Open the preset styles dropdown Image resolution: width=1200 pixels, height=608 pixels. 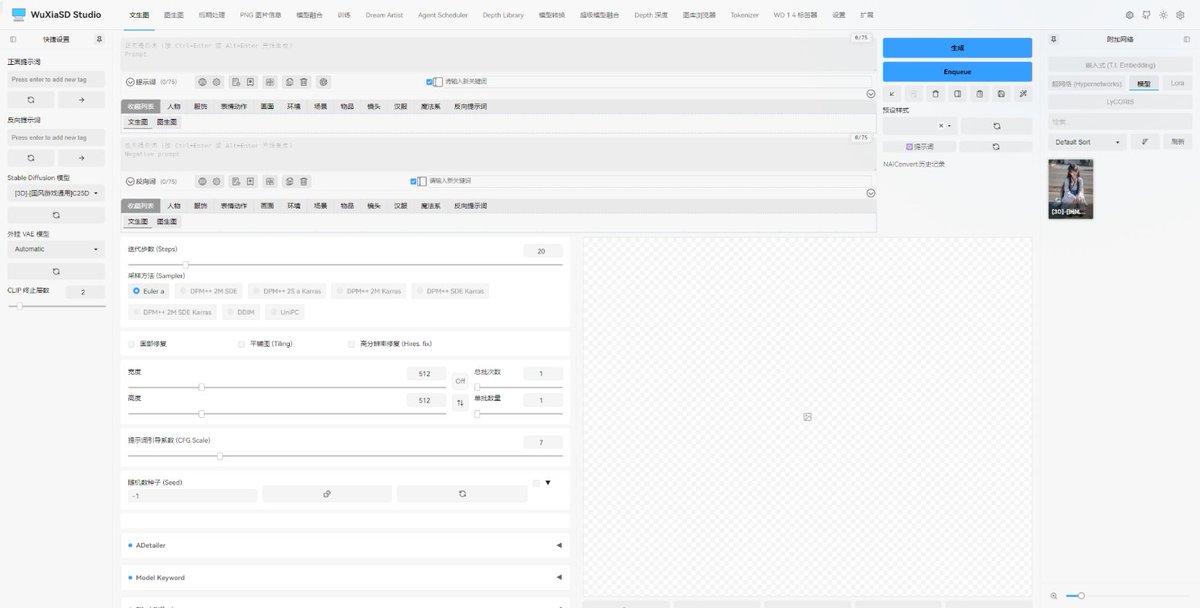[x=920, y=126]
